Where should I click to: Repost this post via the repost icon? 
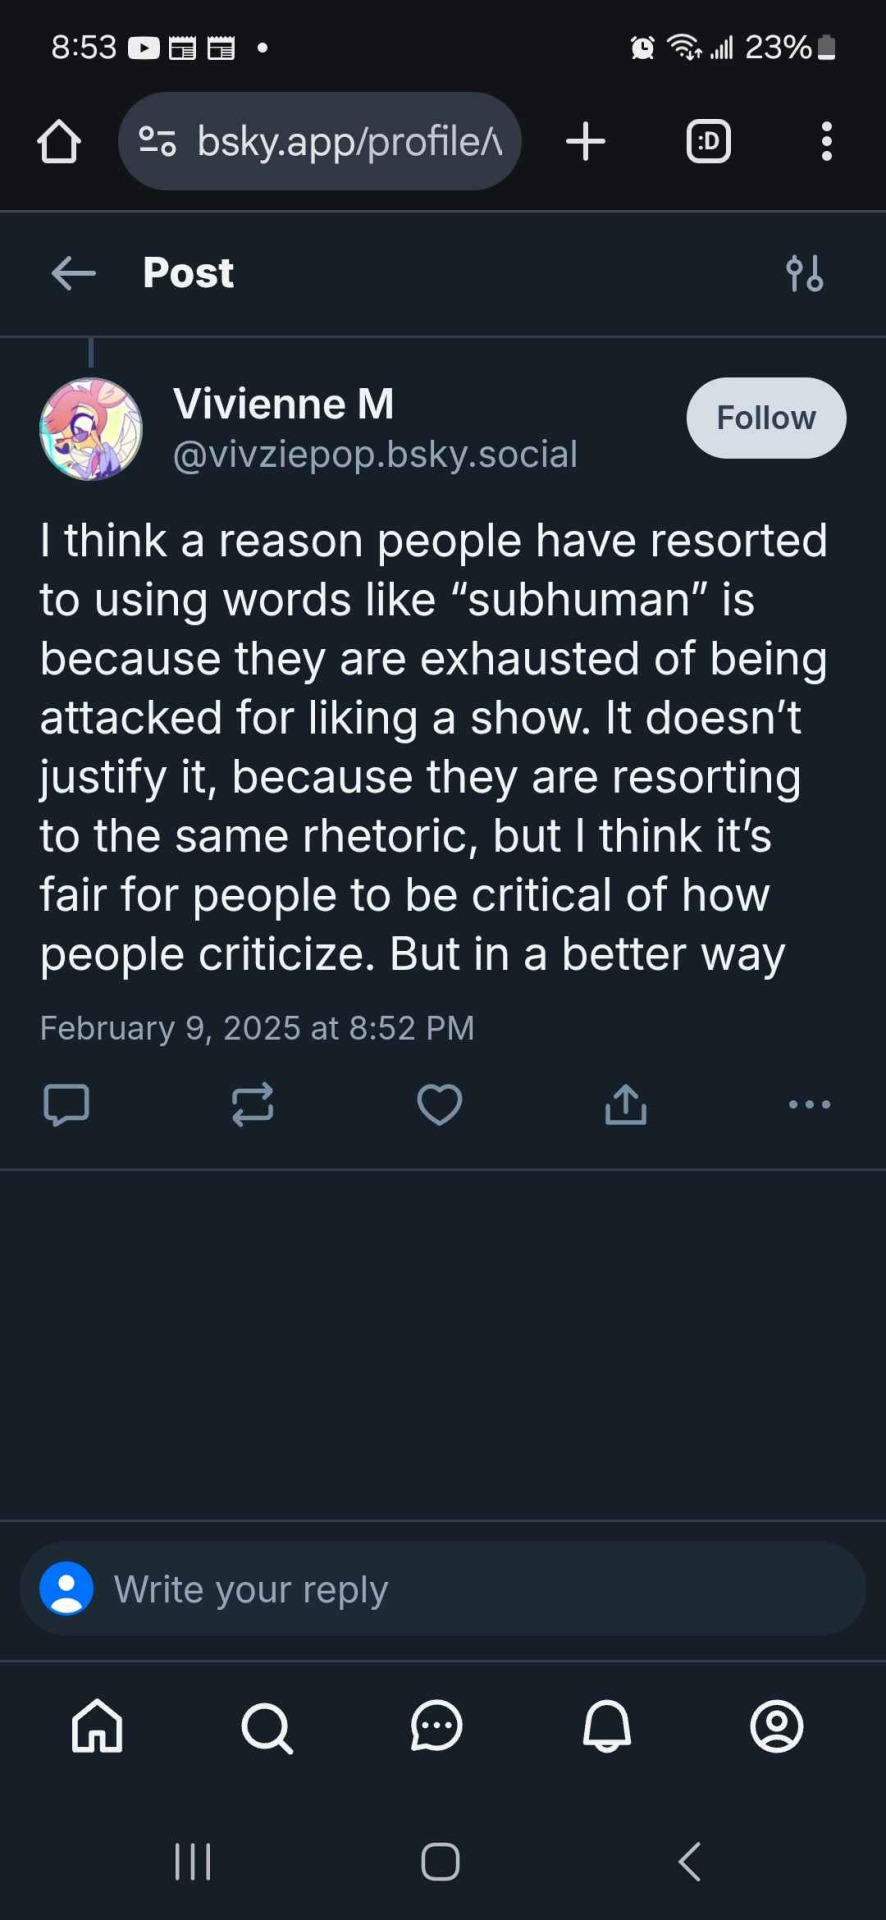[252, 1105]
